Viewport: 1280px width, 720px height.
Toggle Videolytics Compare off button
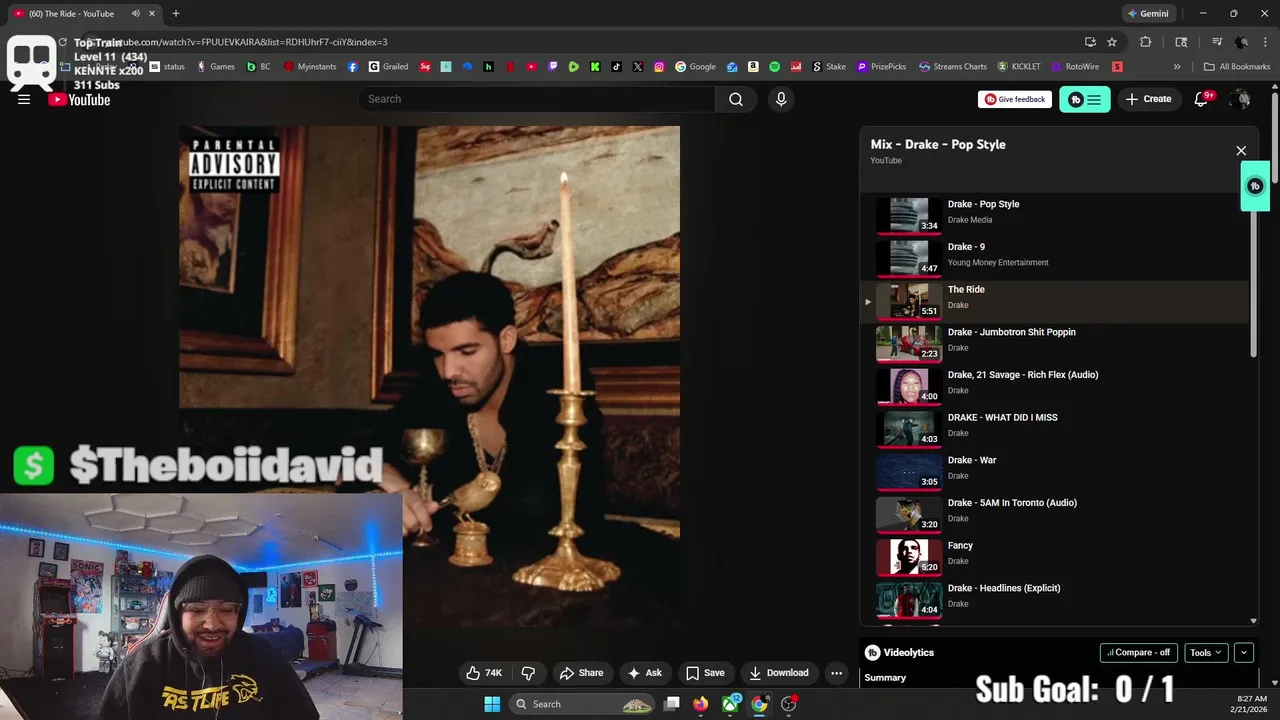pyautogui.click(x=1139, y=653)
